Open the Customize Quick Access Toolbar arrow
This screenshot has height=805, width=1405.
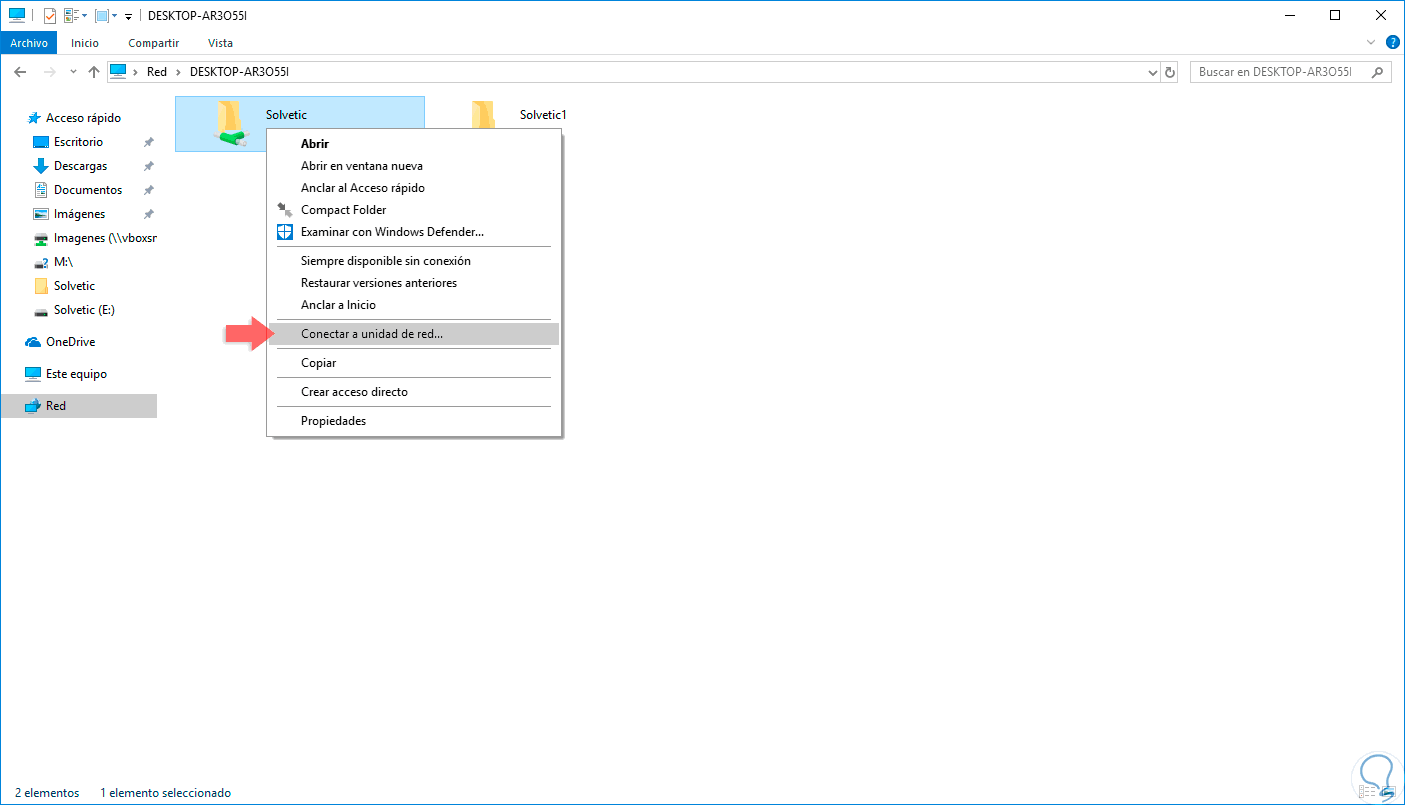pyautogui.click(x=129, y=16)
